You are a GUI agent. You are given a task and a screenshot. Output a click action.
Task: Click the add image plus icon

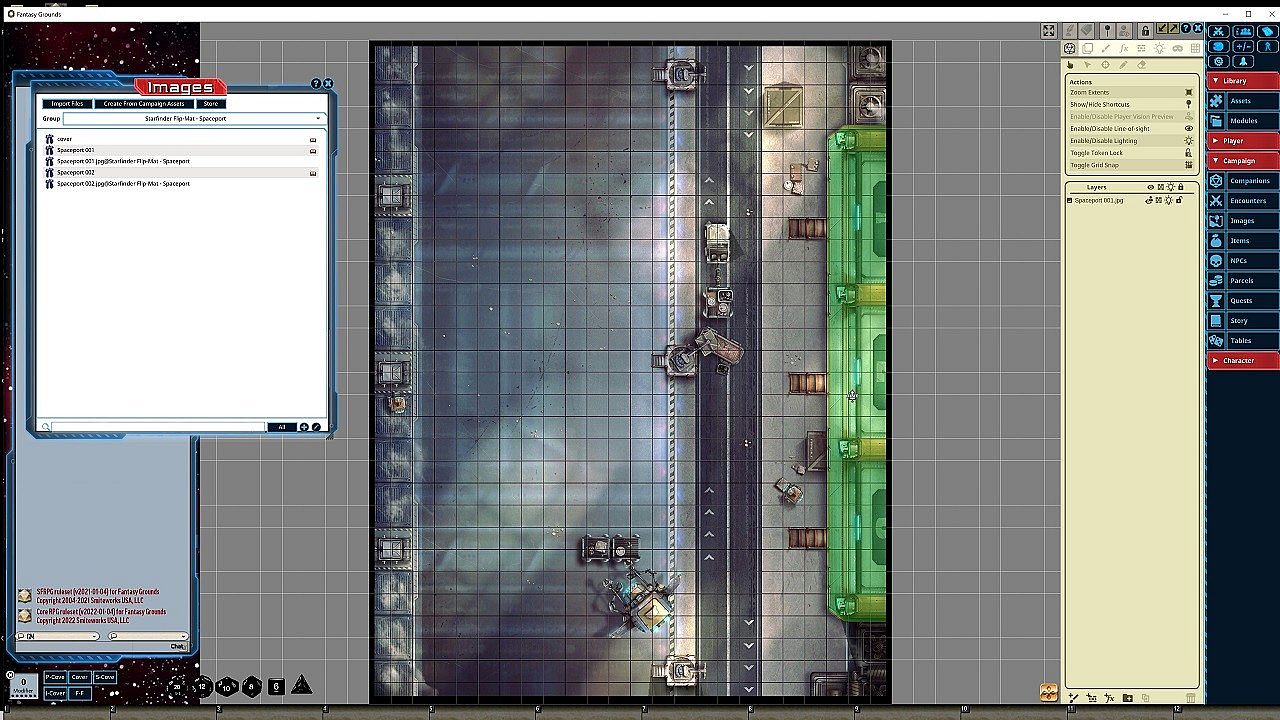click(x=304, y=427)
